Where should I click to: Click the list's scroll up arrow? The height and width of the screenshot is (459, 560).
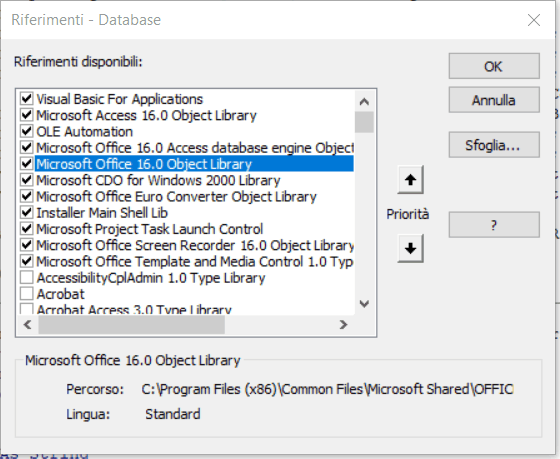point(364,102)
